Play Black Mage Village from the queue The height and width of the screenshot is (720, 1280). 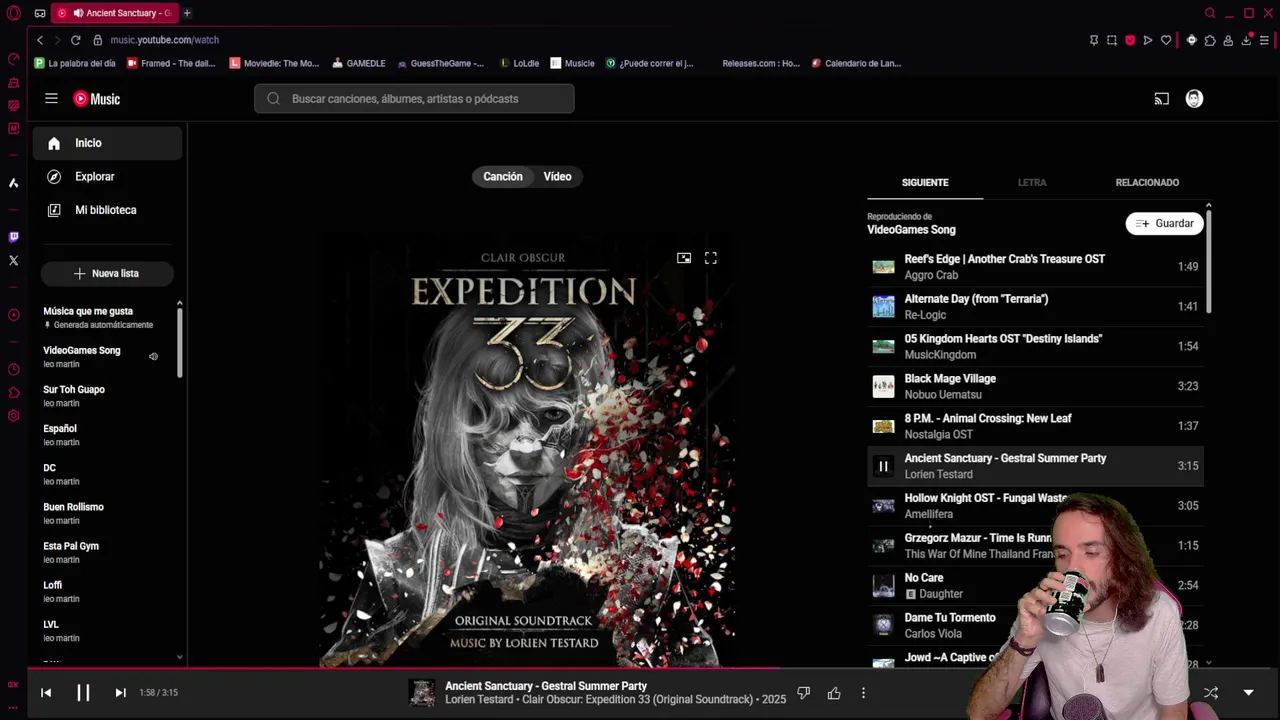[x=1035, y=386]
